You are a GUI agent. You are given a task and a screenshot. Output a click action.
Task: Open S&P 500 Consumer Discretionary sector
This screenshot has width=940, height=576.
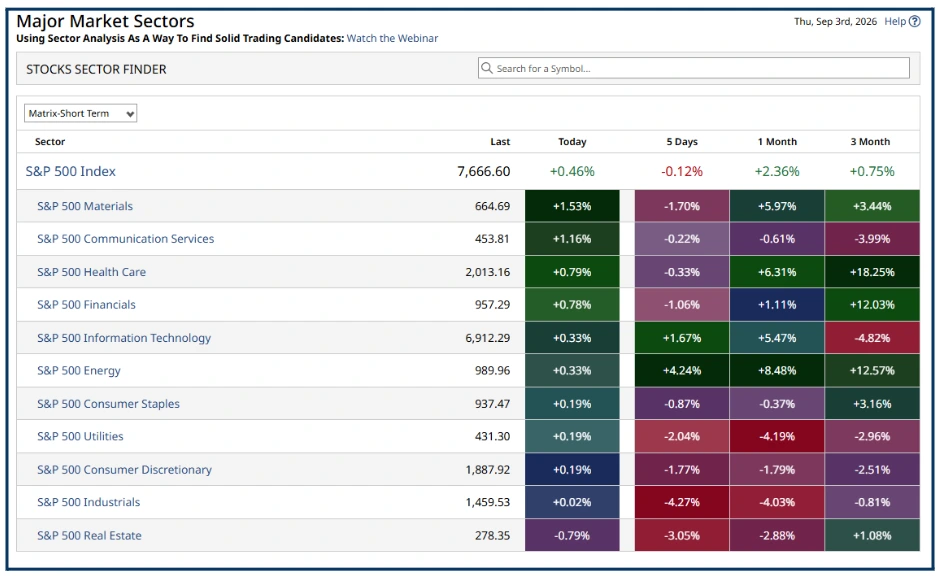(x=124, y=470)
